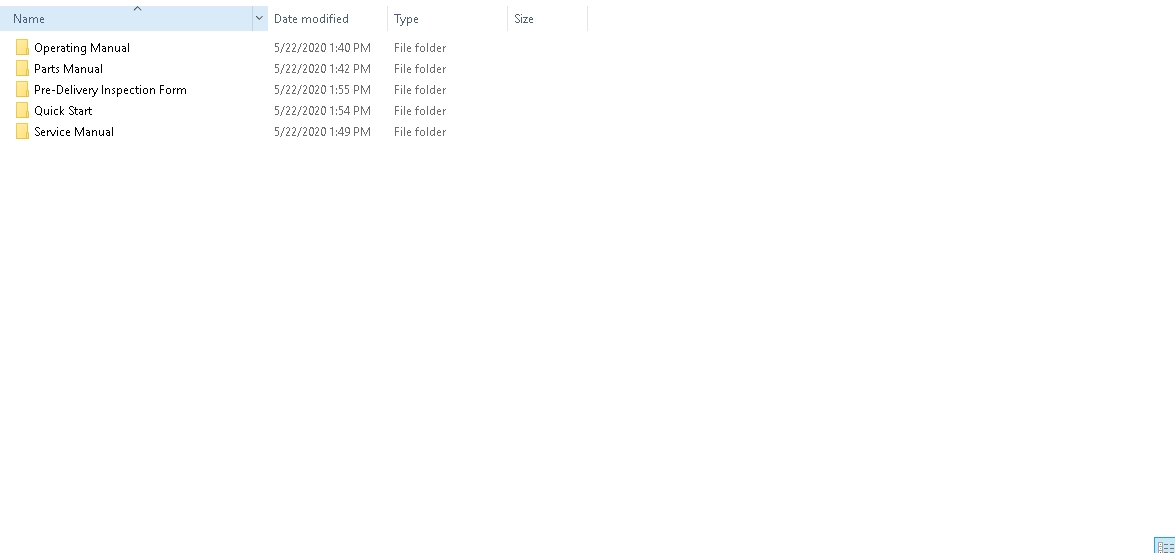
Task: Sort by the Type column header
Action: [447, 18]
